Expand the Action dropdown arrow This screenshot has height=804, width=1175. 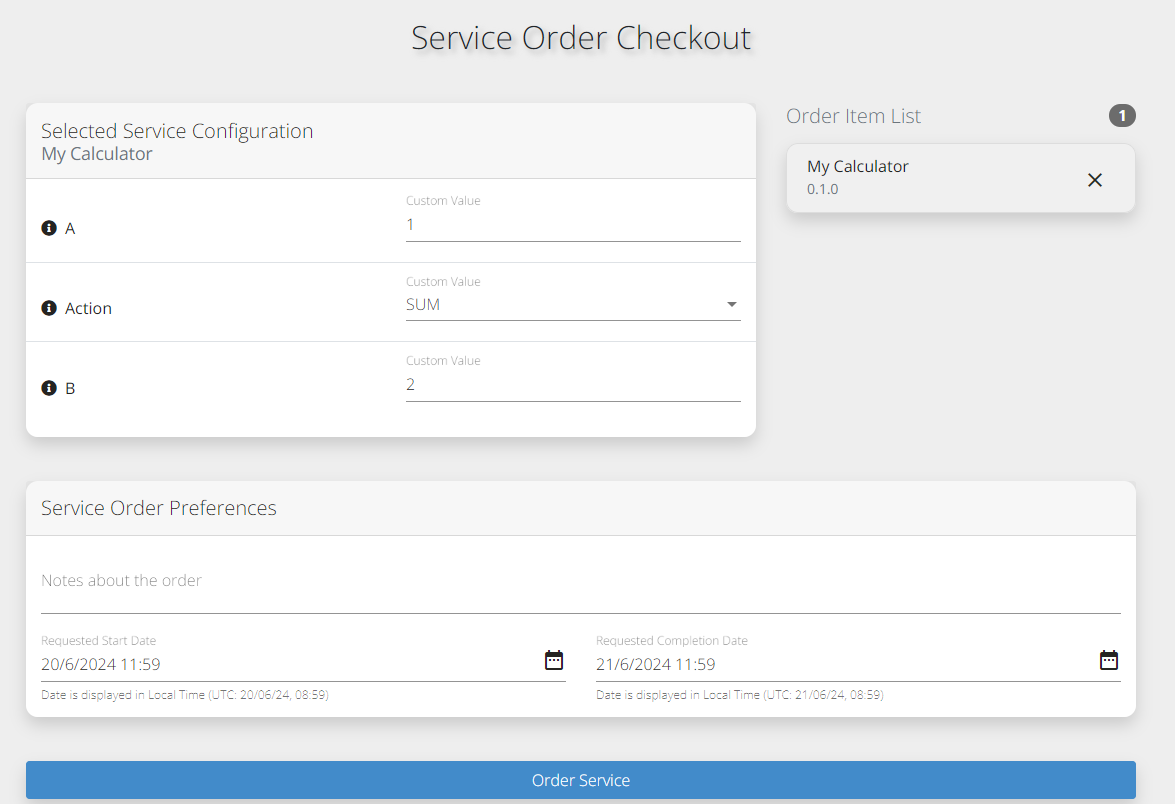click(731, 305)
